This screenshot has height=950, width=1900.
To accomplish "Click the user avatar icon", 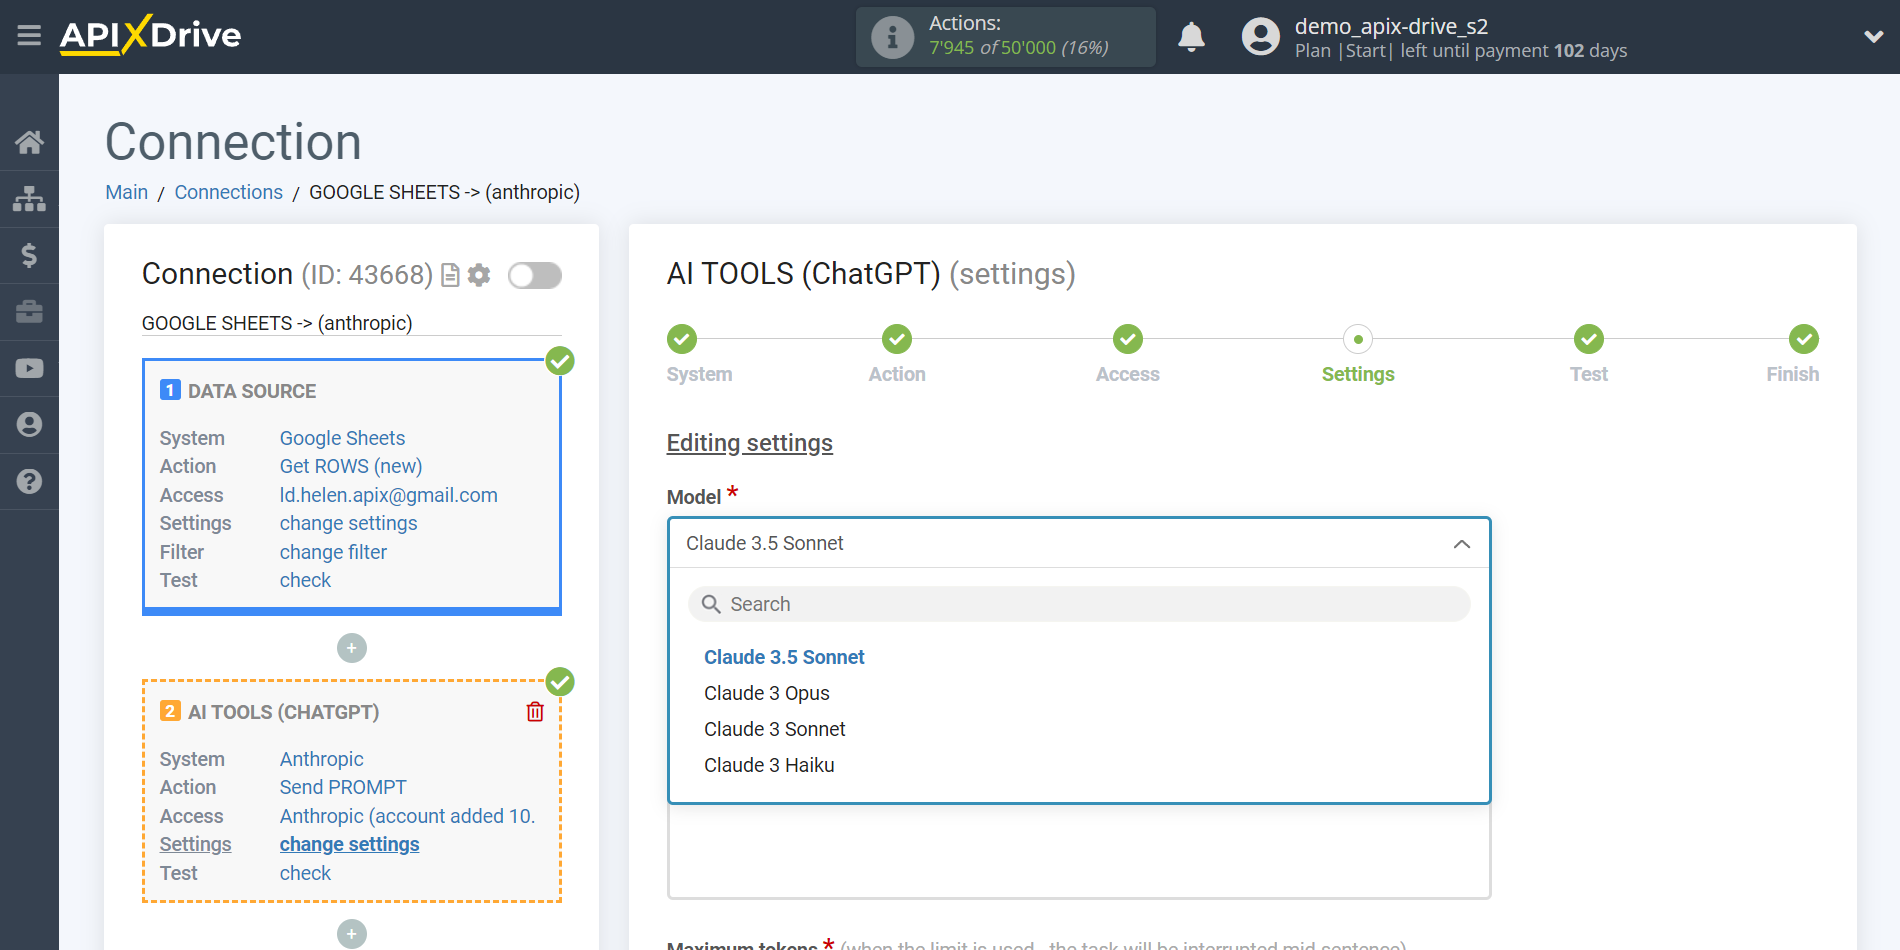I will 1260,37.
